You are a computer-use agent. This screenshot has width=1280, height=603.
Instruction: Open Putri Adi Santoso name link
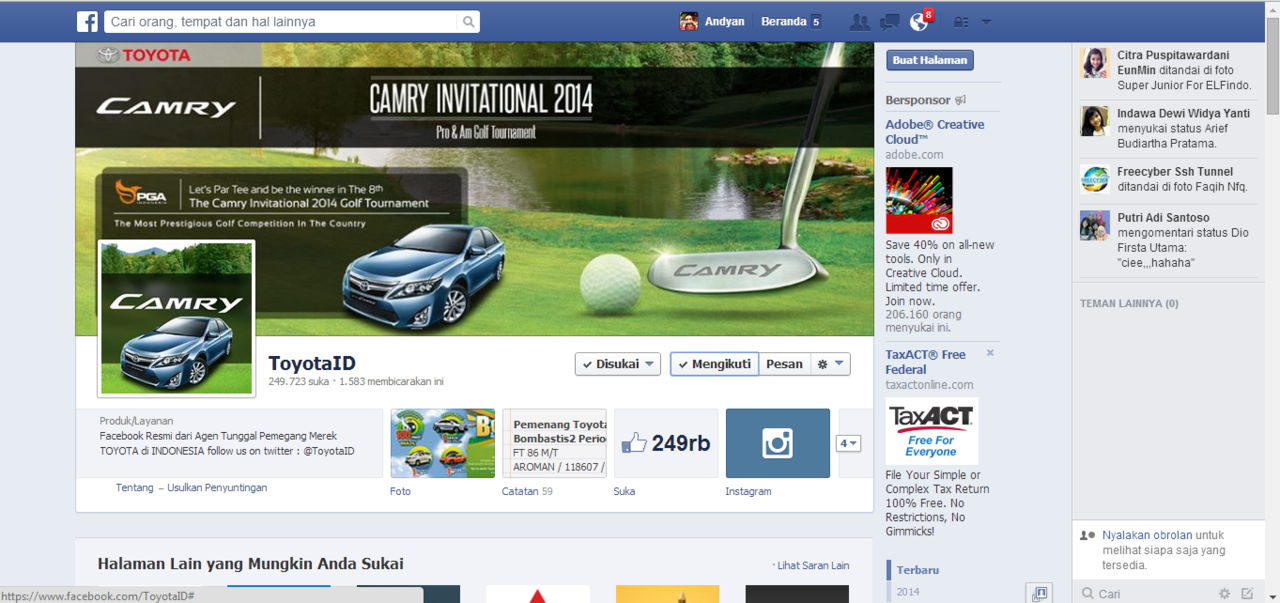pyautogui.click(x=1163, y=218)
